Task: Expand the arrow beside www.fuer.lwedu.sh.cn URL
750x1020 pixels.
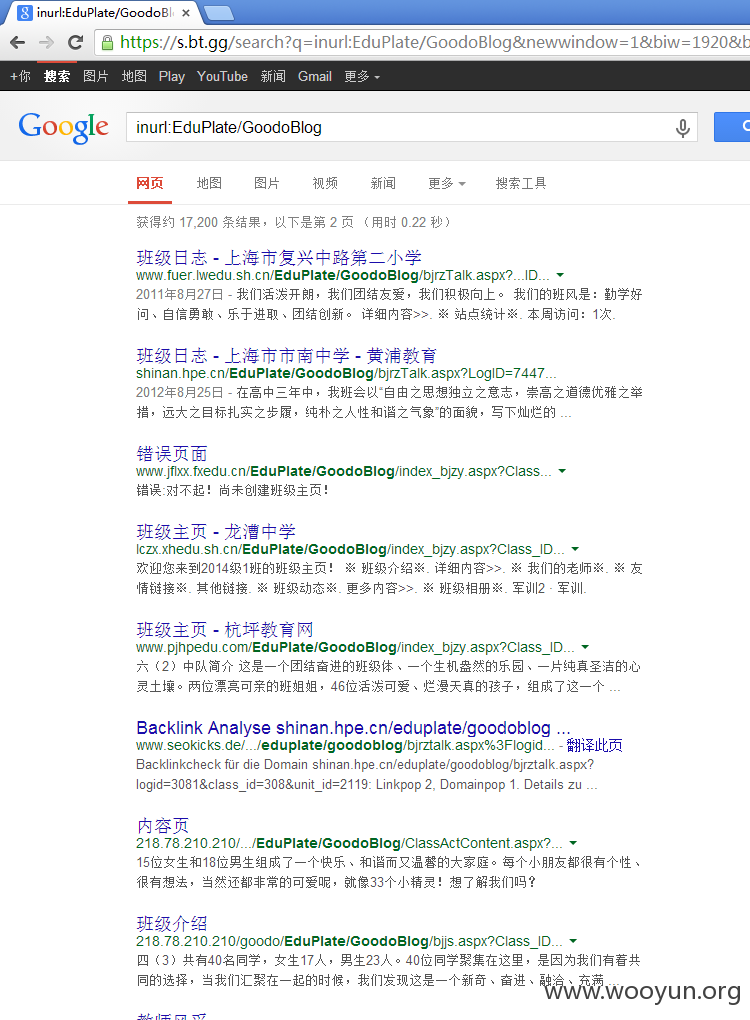Action: [560, 275]
